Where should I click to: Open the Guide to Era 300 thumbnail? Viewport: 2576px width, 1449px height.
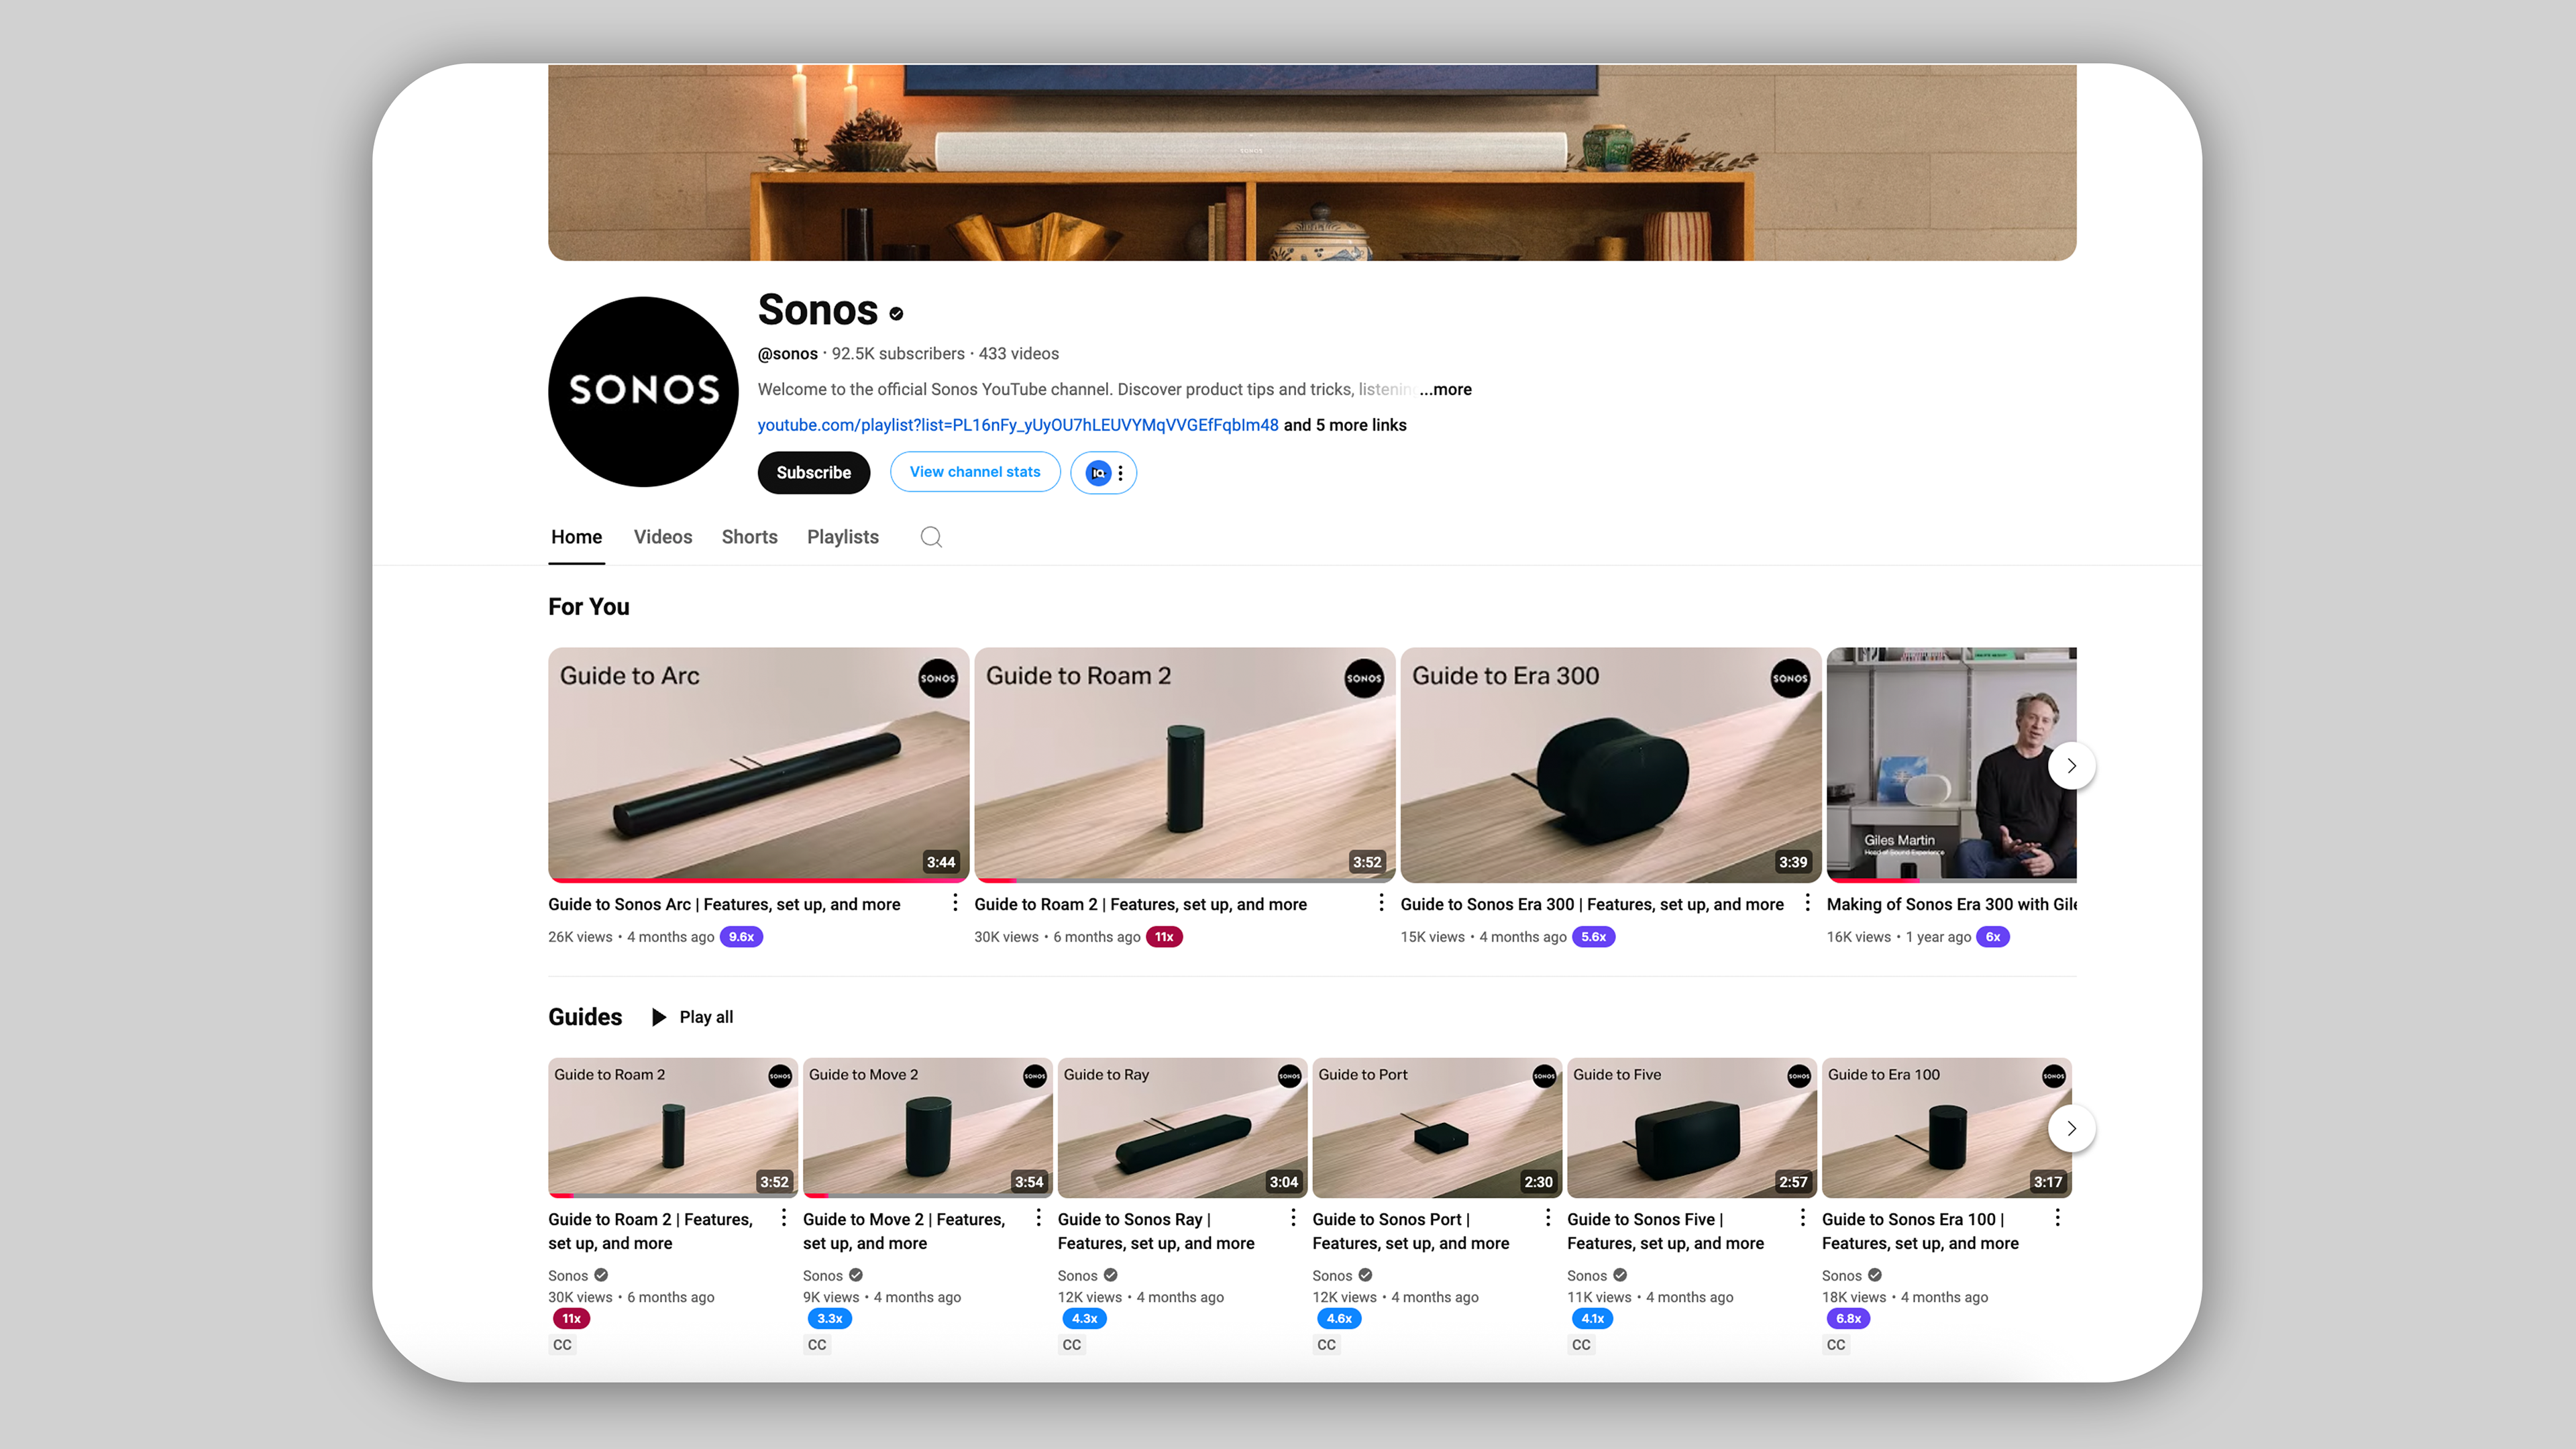tap(1610, 764)
